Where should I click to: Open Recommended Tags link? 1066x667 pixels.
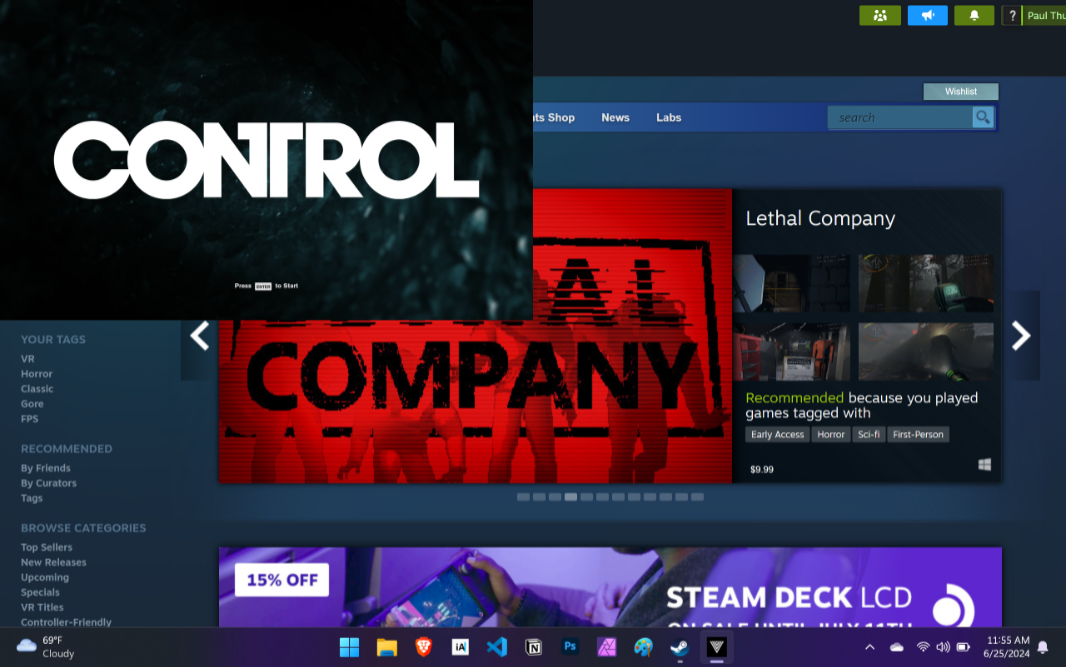point(31,498)
